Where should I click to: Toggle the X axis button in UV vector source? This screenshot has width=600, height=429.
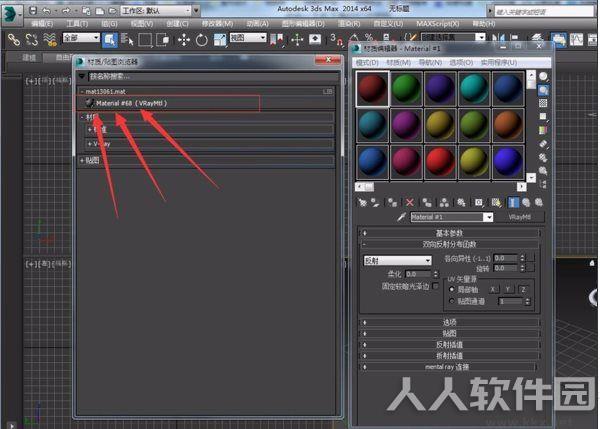493,289
